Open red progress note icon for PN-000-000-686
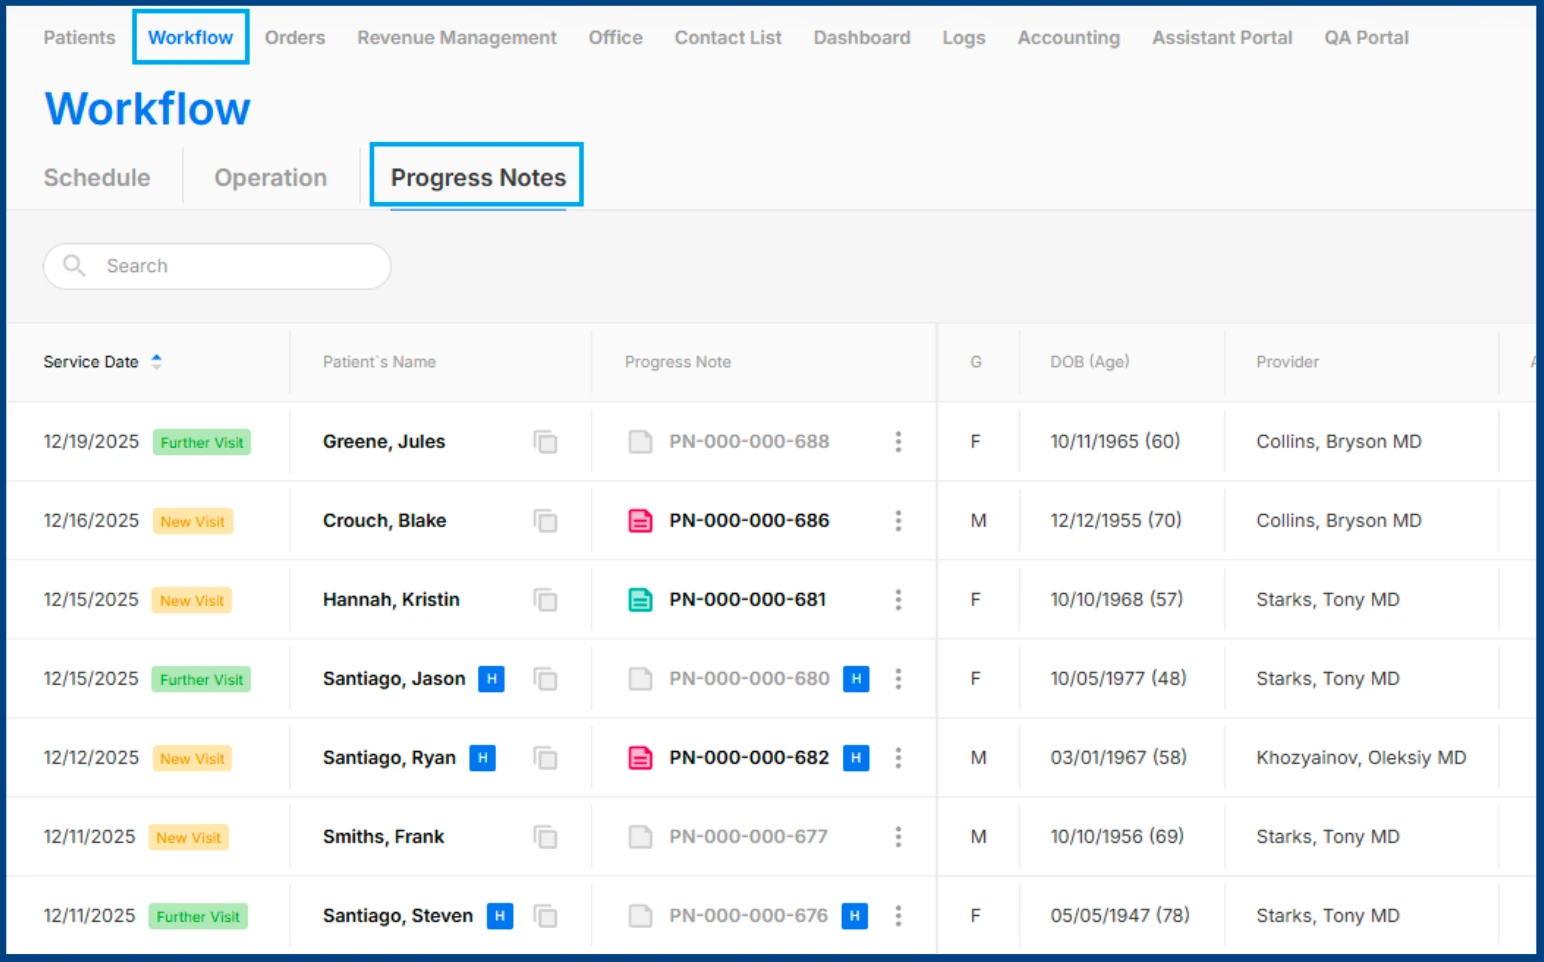The height and width of the screenshot is (962, 1544). [x=640, y=521]
